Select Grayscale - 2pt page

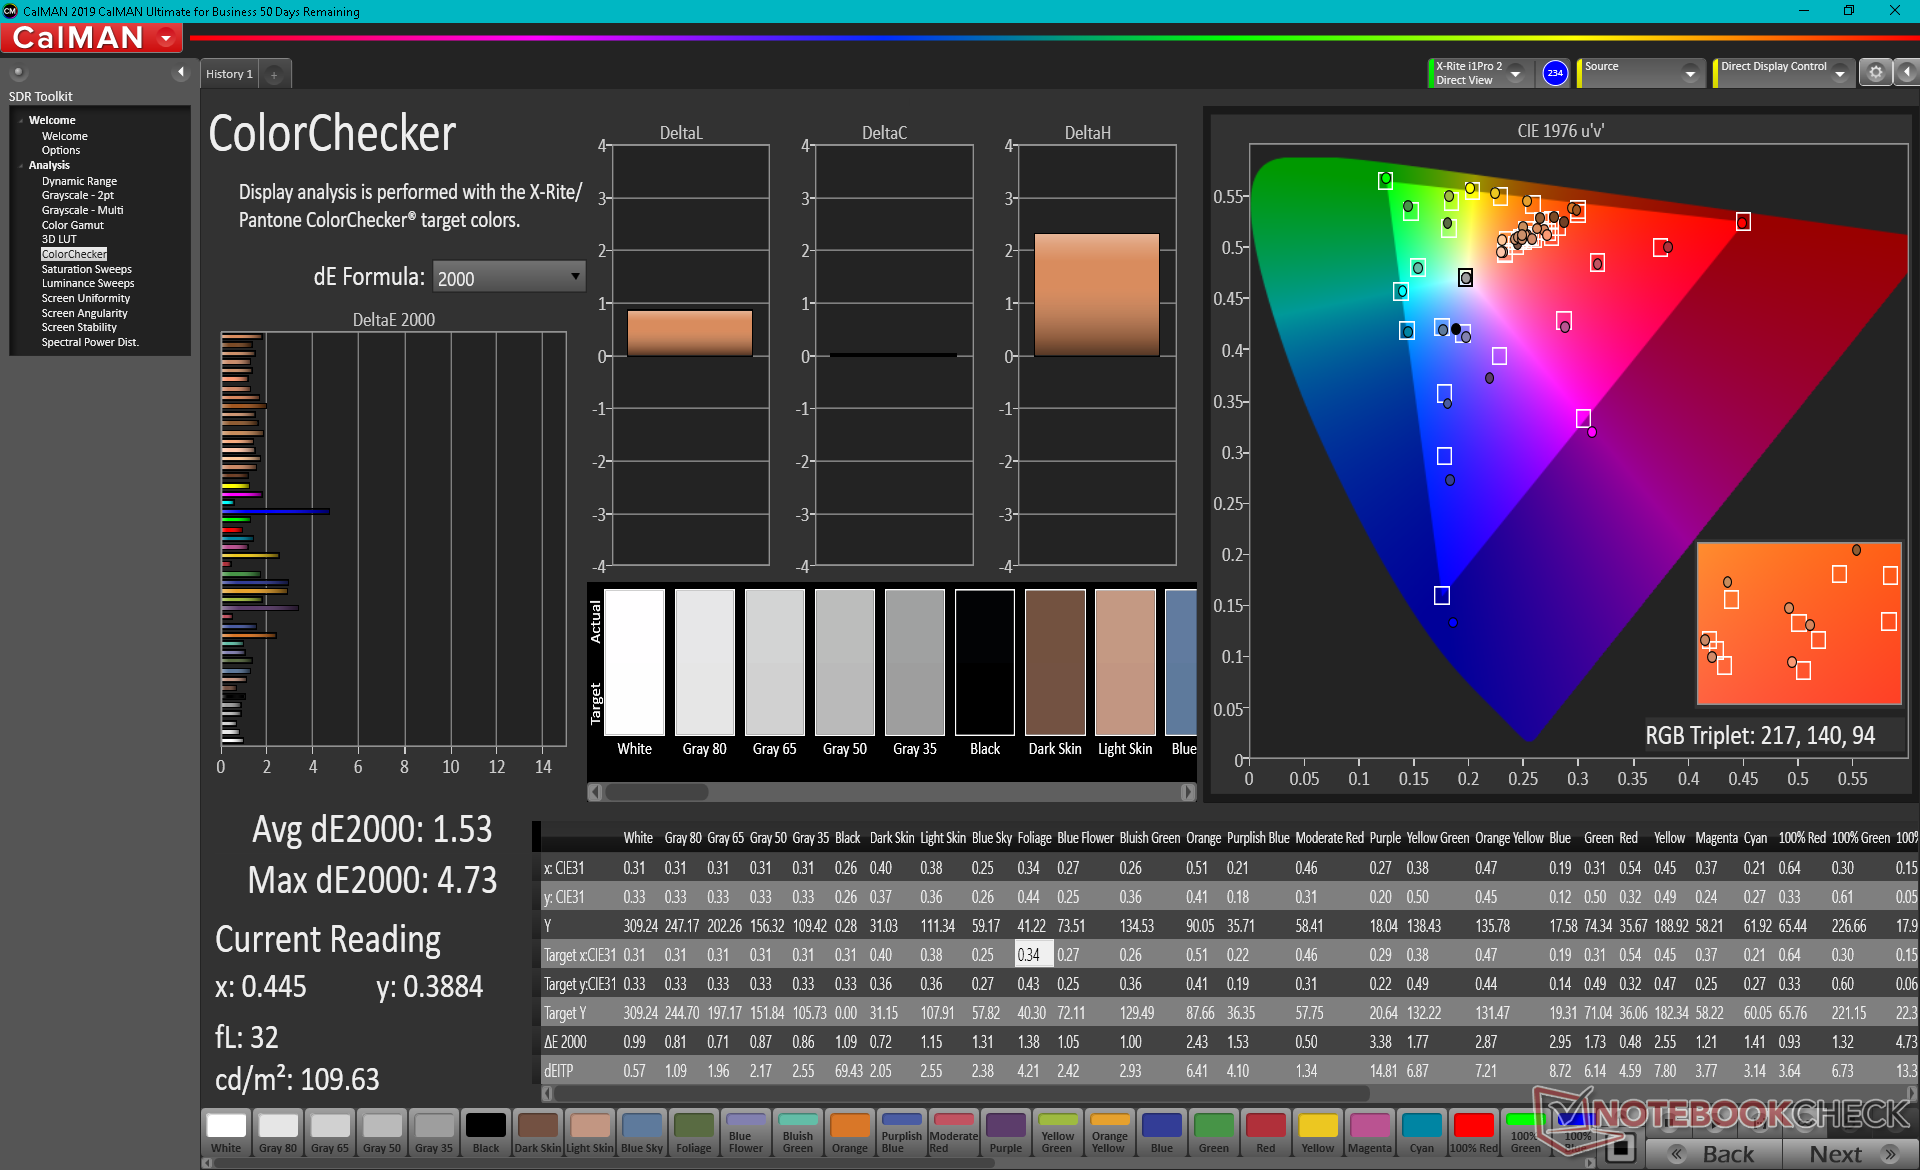click(77, 196)
